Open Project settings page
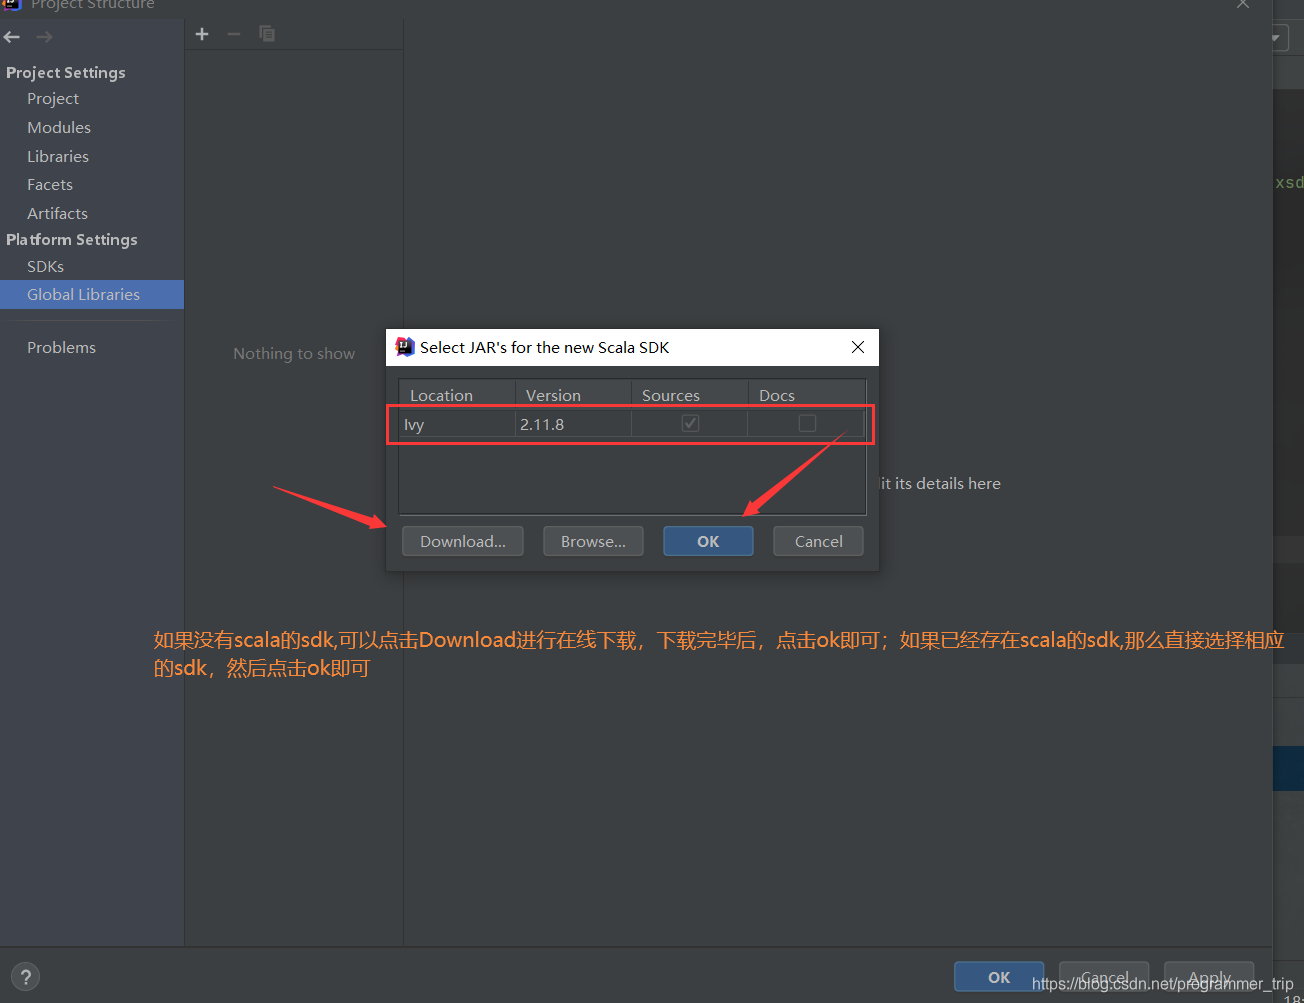The width and height of the screenshot is (1304, 1003). (53, 99)
